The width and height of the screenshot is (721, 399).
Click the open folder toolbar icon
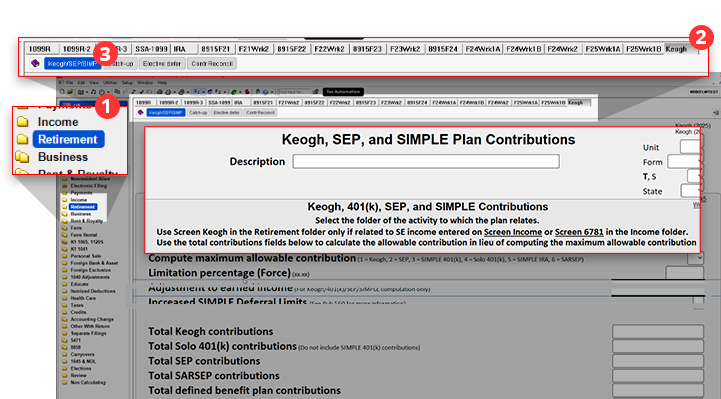pyautogui.click(x=69, y=92)
